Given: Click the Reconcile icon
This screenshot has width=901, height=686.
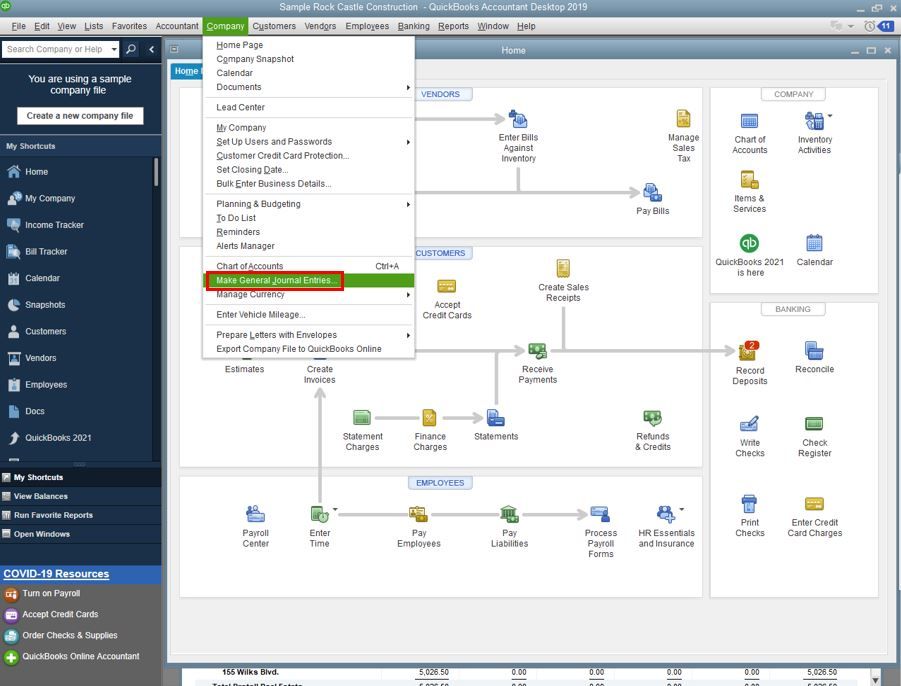Looking at the screenshot, I should coord(814,350).
